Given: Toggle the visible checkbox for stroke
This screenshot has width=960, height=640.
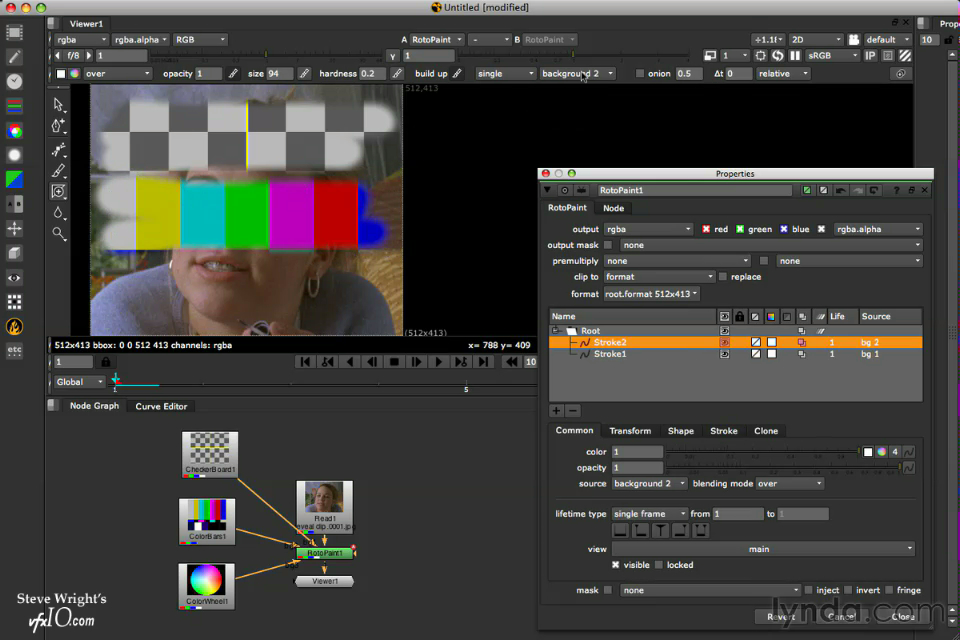Looking at the screenshot, I should pos(616,565).
